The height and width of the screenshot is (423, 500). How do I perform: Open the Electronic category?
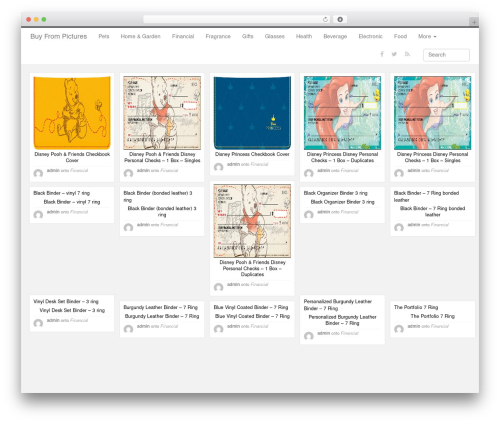370,36
